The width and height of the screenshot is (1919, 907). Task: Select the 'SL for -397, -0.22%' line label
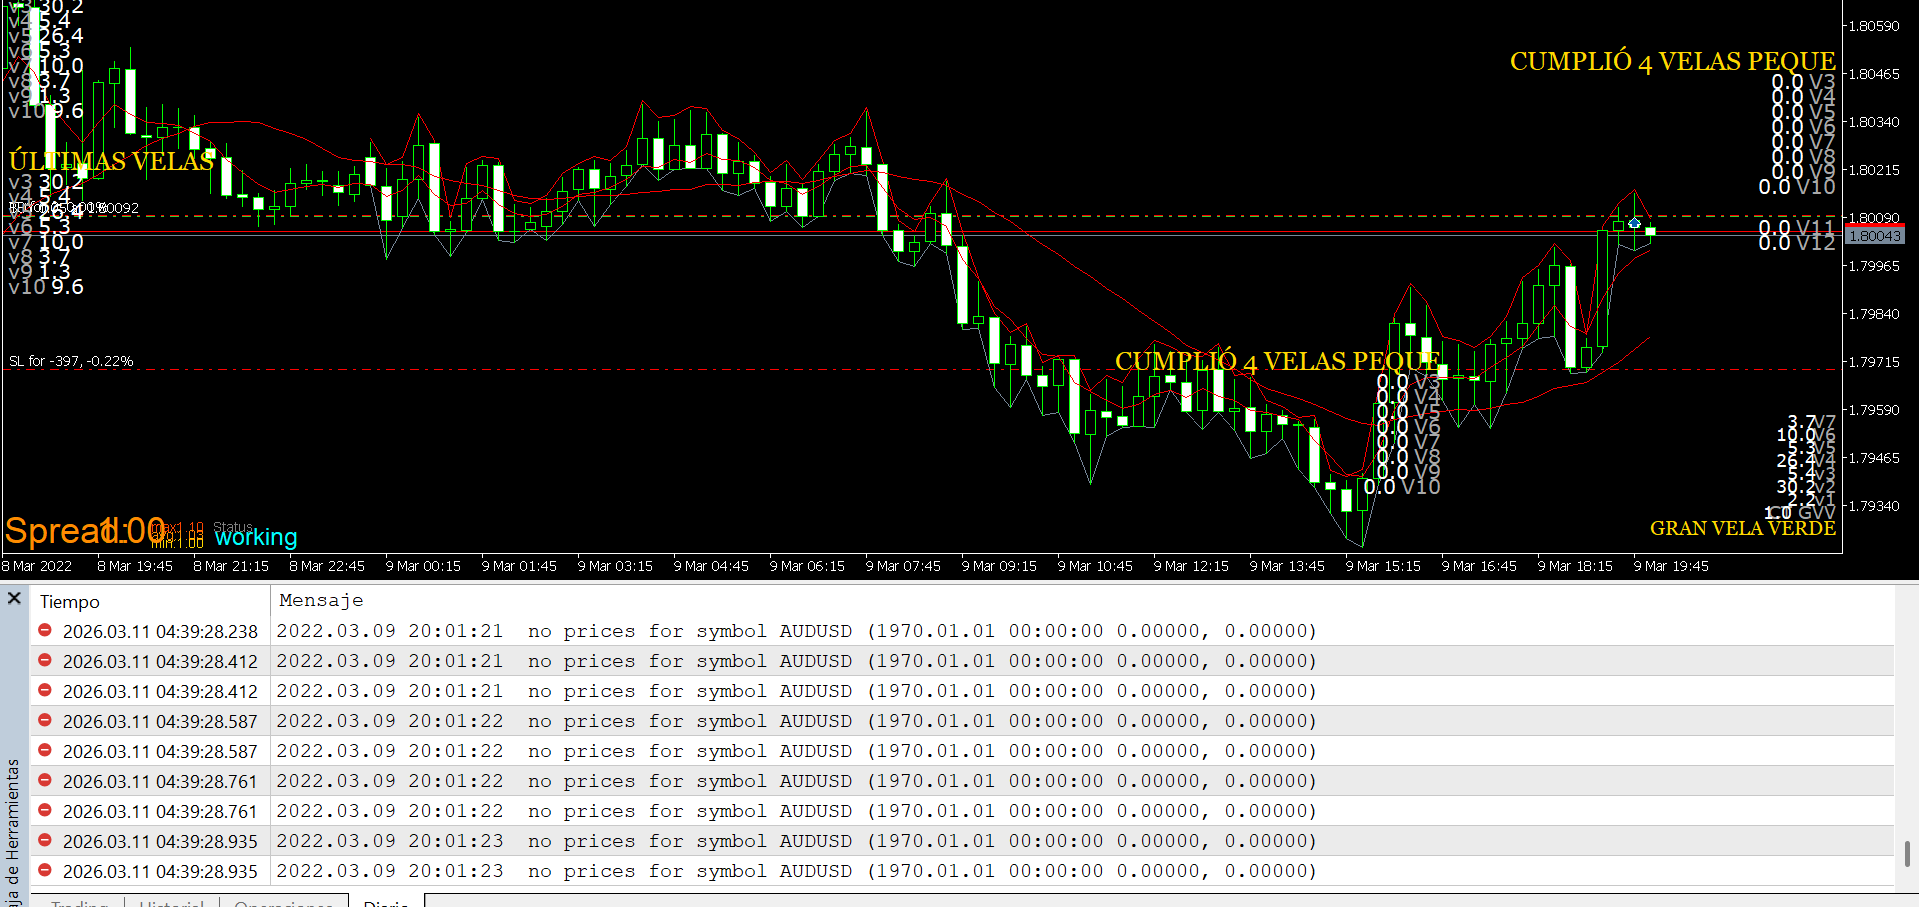tap(71, 361)
